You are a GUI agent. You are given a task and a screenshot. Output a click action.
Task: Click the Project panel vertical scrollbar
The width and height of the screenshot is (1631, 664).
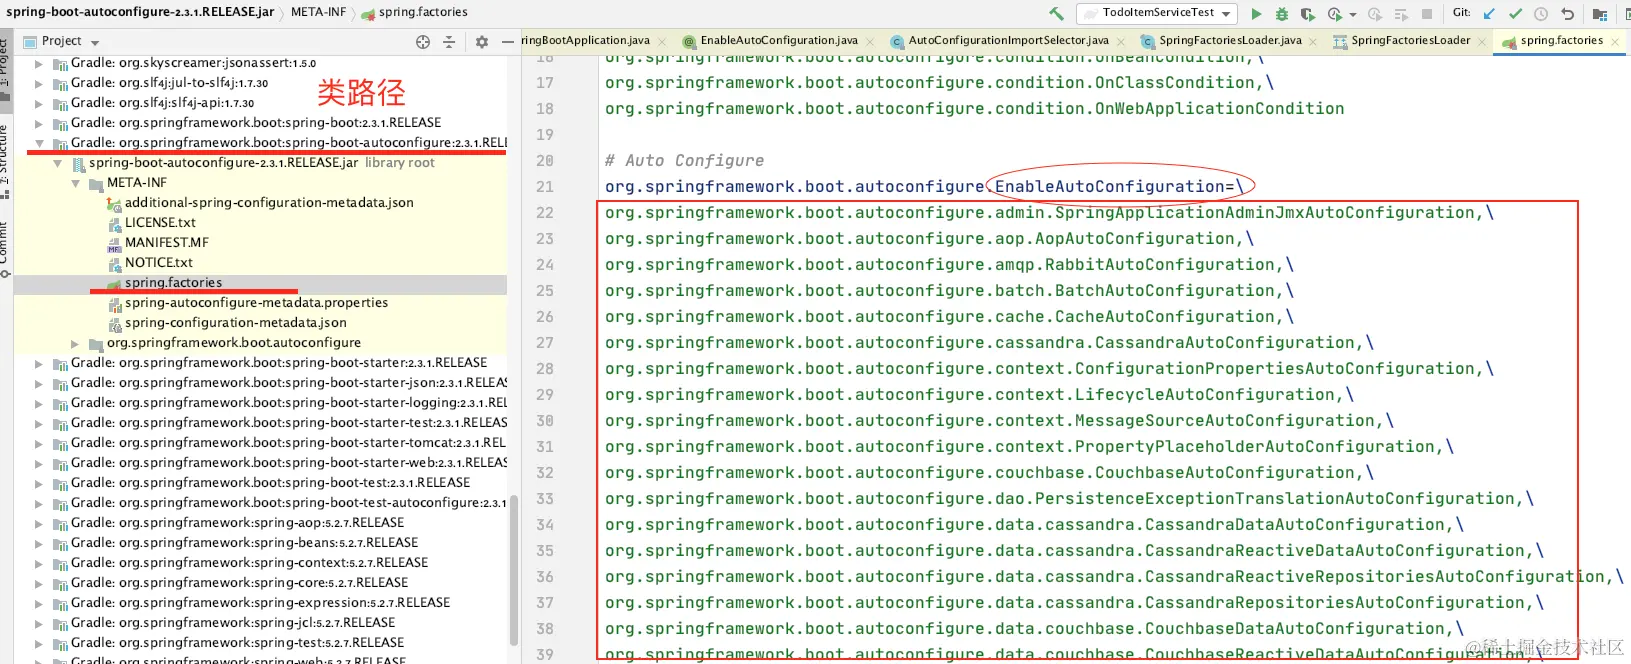514,570
